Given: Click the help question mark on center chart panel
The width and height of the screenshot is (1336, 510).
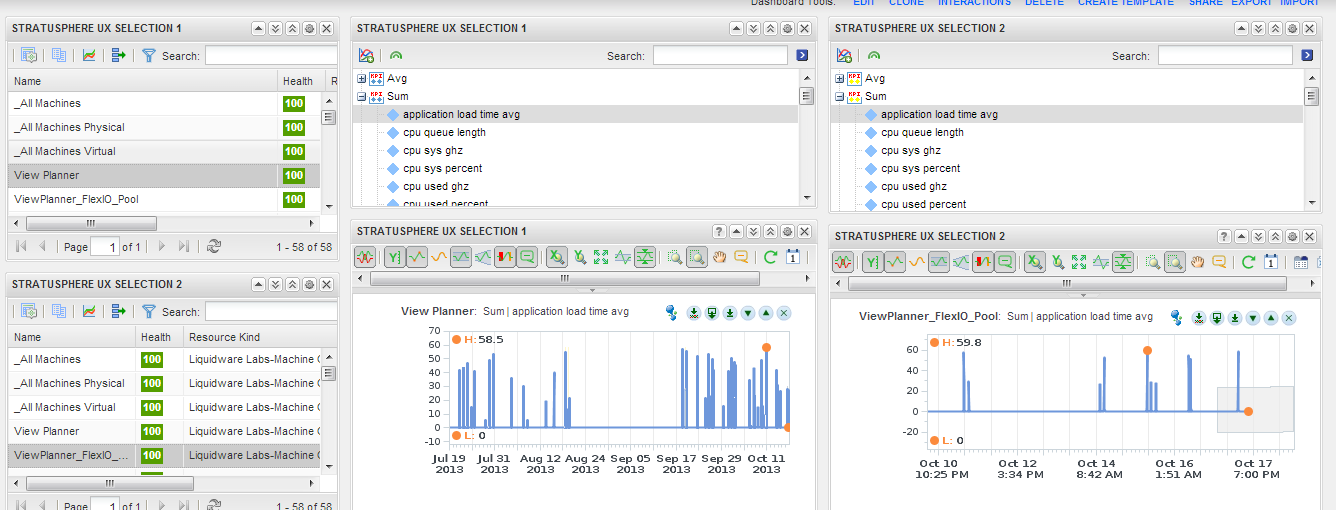Looking at the screenshot, I should click(x=718, y=231).
